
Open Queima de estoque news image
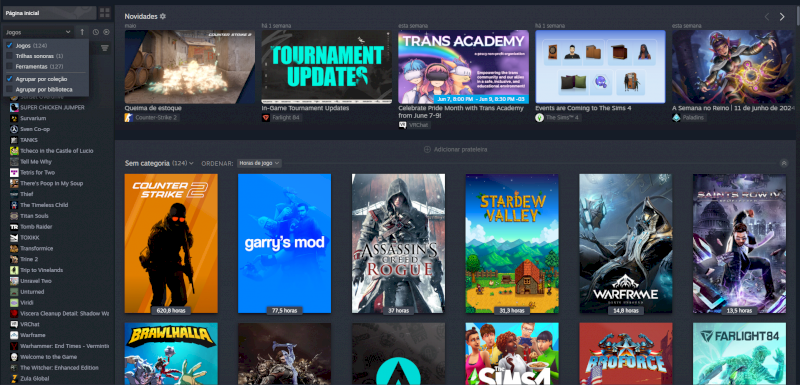click(190, 67)
